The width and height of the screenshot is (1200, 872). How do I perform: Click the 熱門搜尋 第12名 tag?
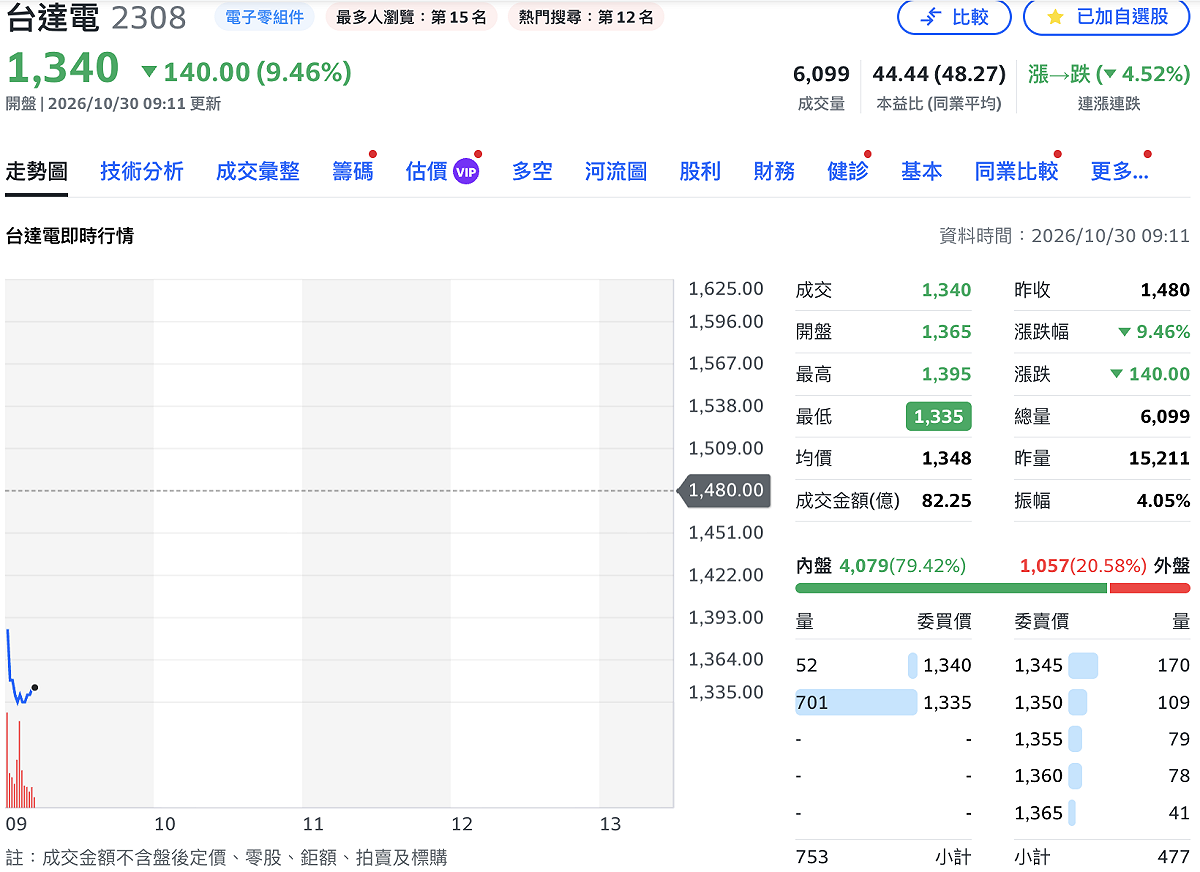click(586, 17)
